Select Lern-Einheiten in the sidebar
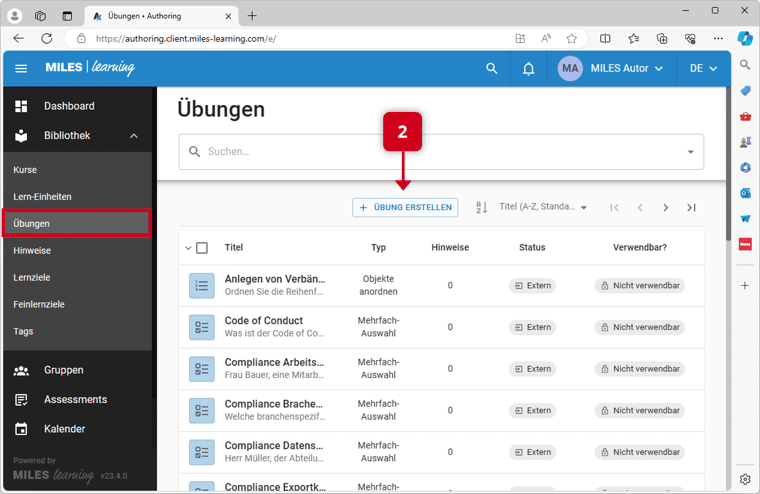 point(42,197)
